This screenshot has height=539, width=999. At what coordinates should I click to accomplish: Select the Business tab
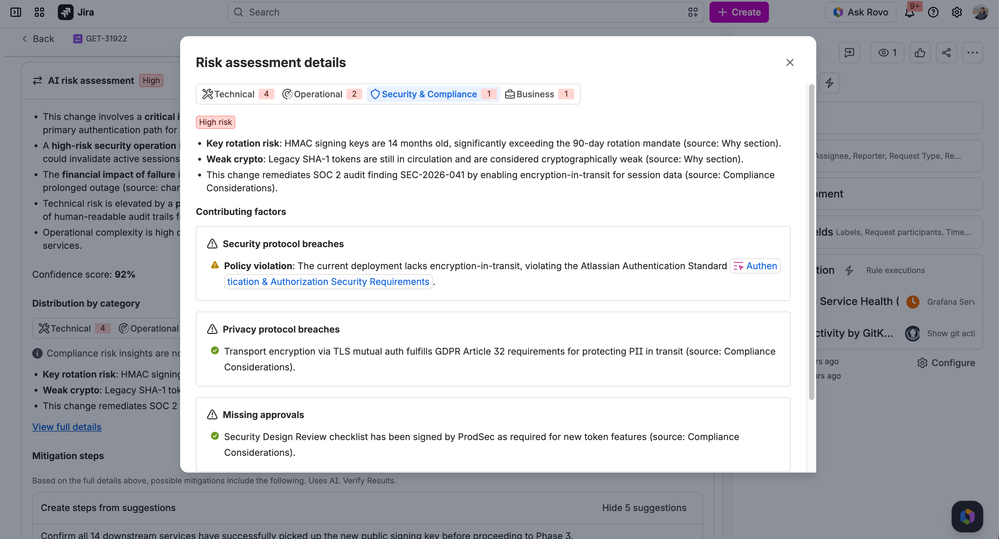coord(539,94)
